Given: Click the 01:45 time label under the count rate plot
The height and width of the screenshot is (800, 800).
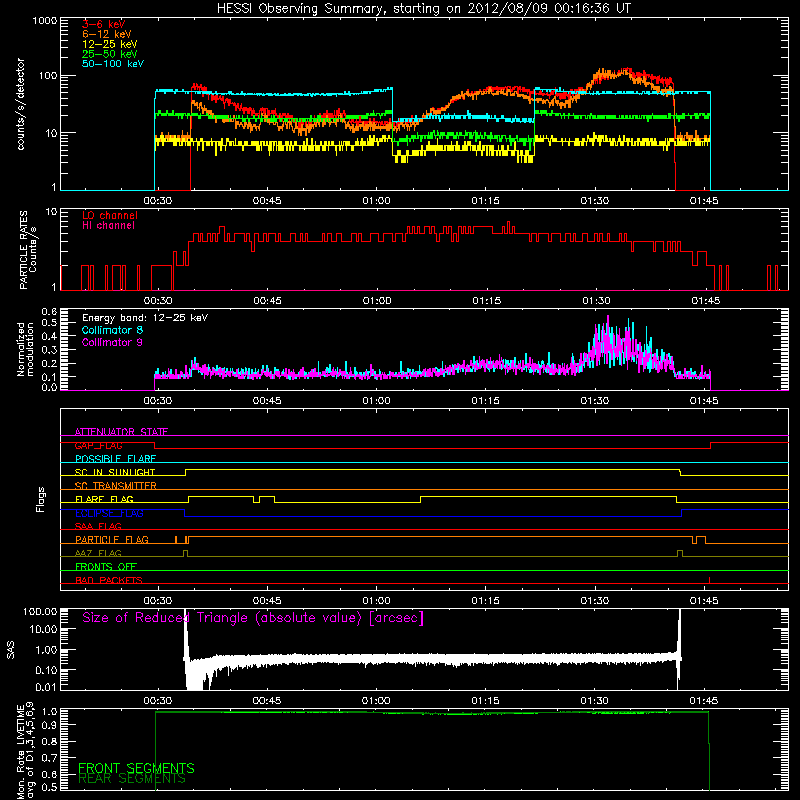Looking at the screenshot, I should pos(704,201).
